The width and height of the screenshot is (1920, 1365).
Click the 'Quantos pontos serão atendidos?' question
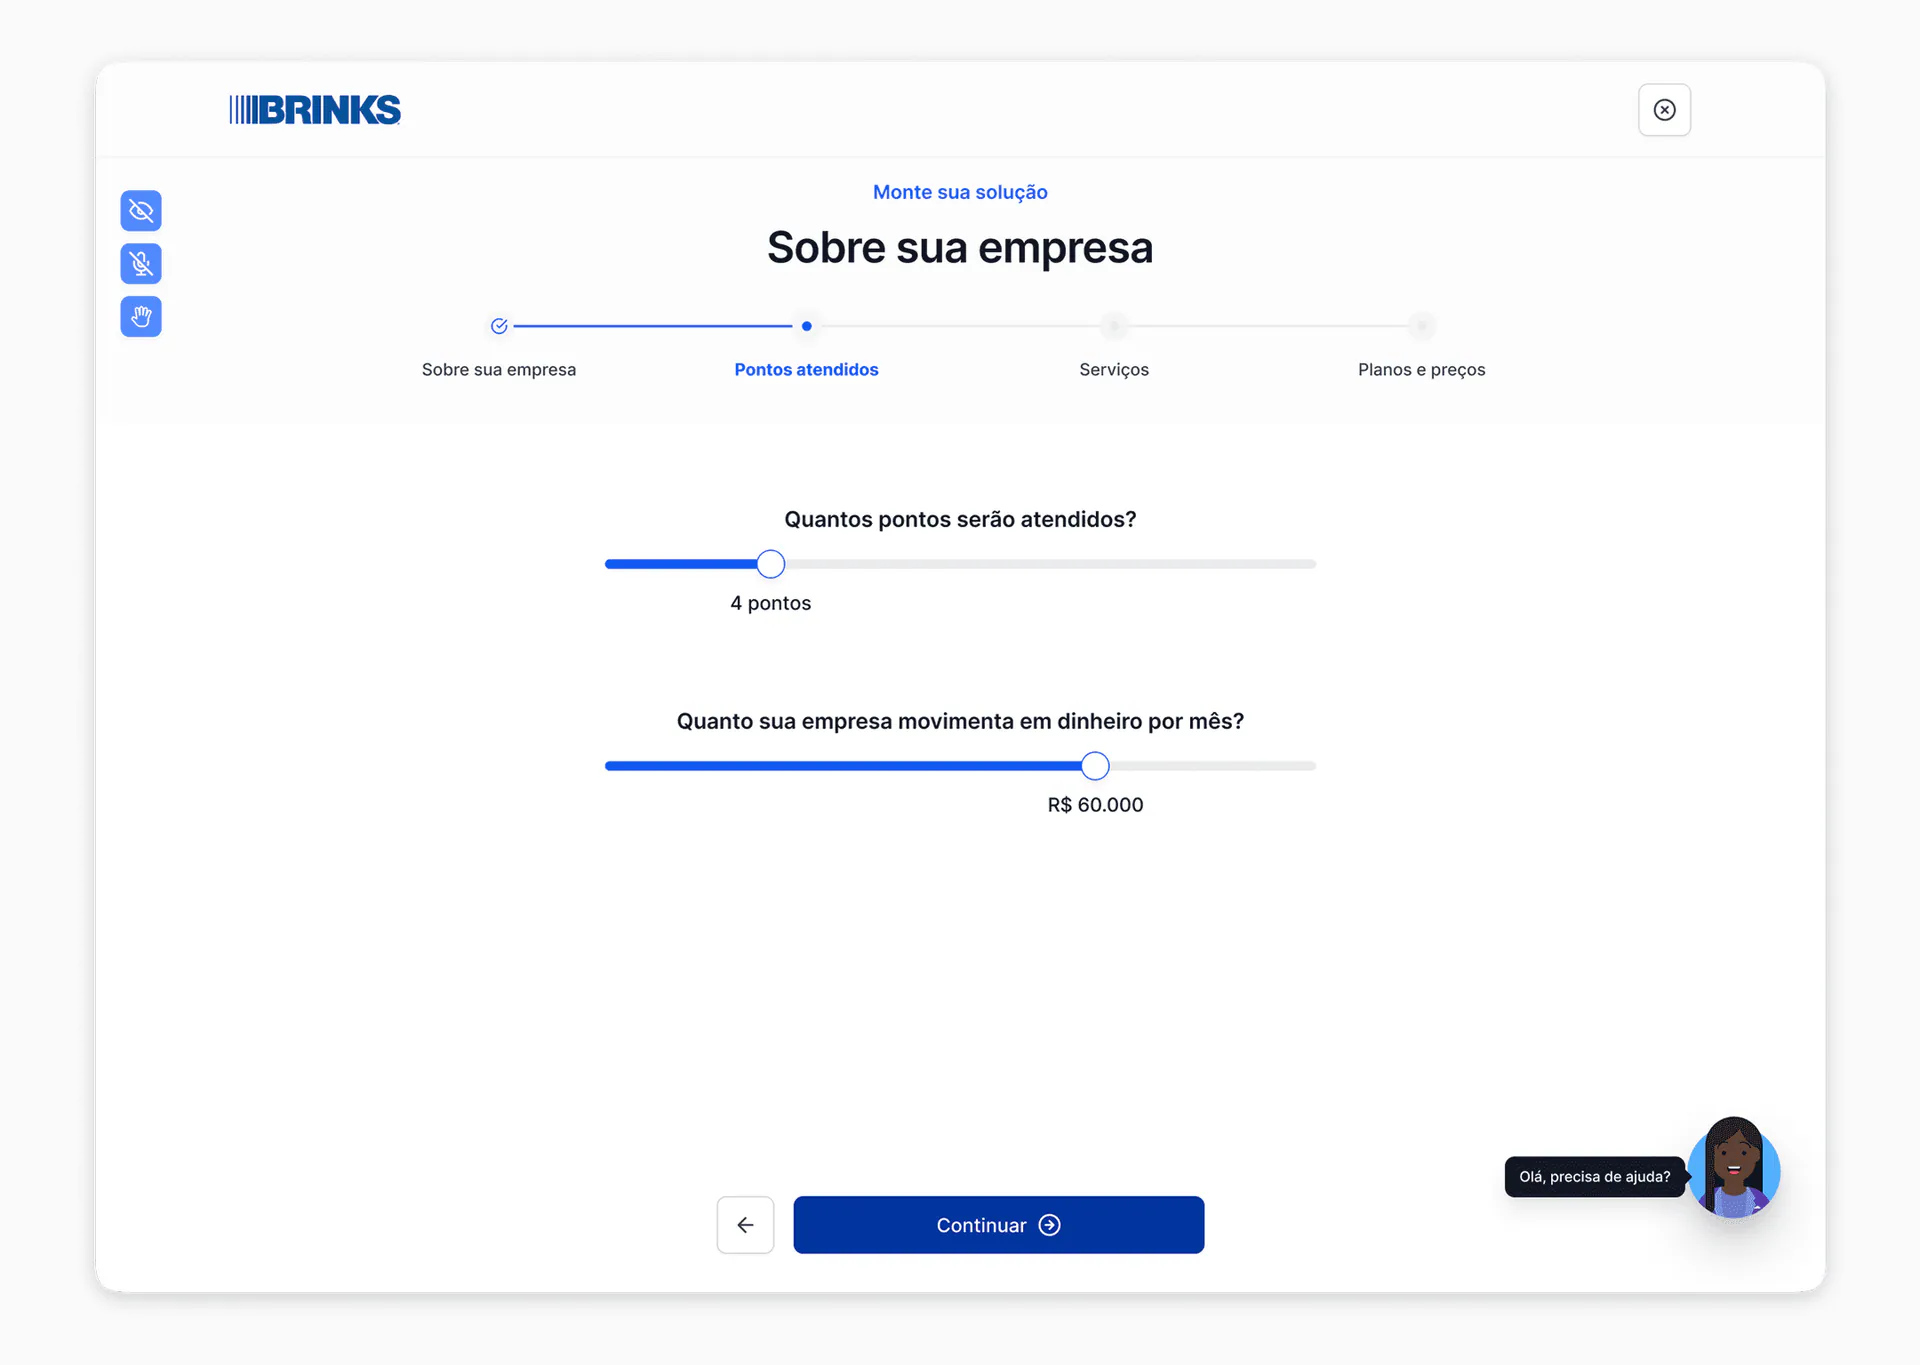tap(960, 519)
